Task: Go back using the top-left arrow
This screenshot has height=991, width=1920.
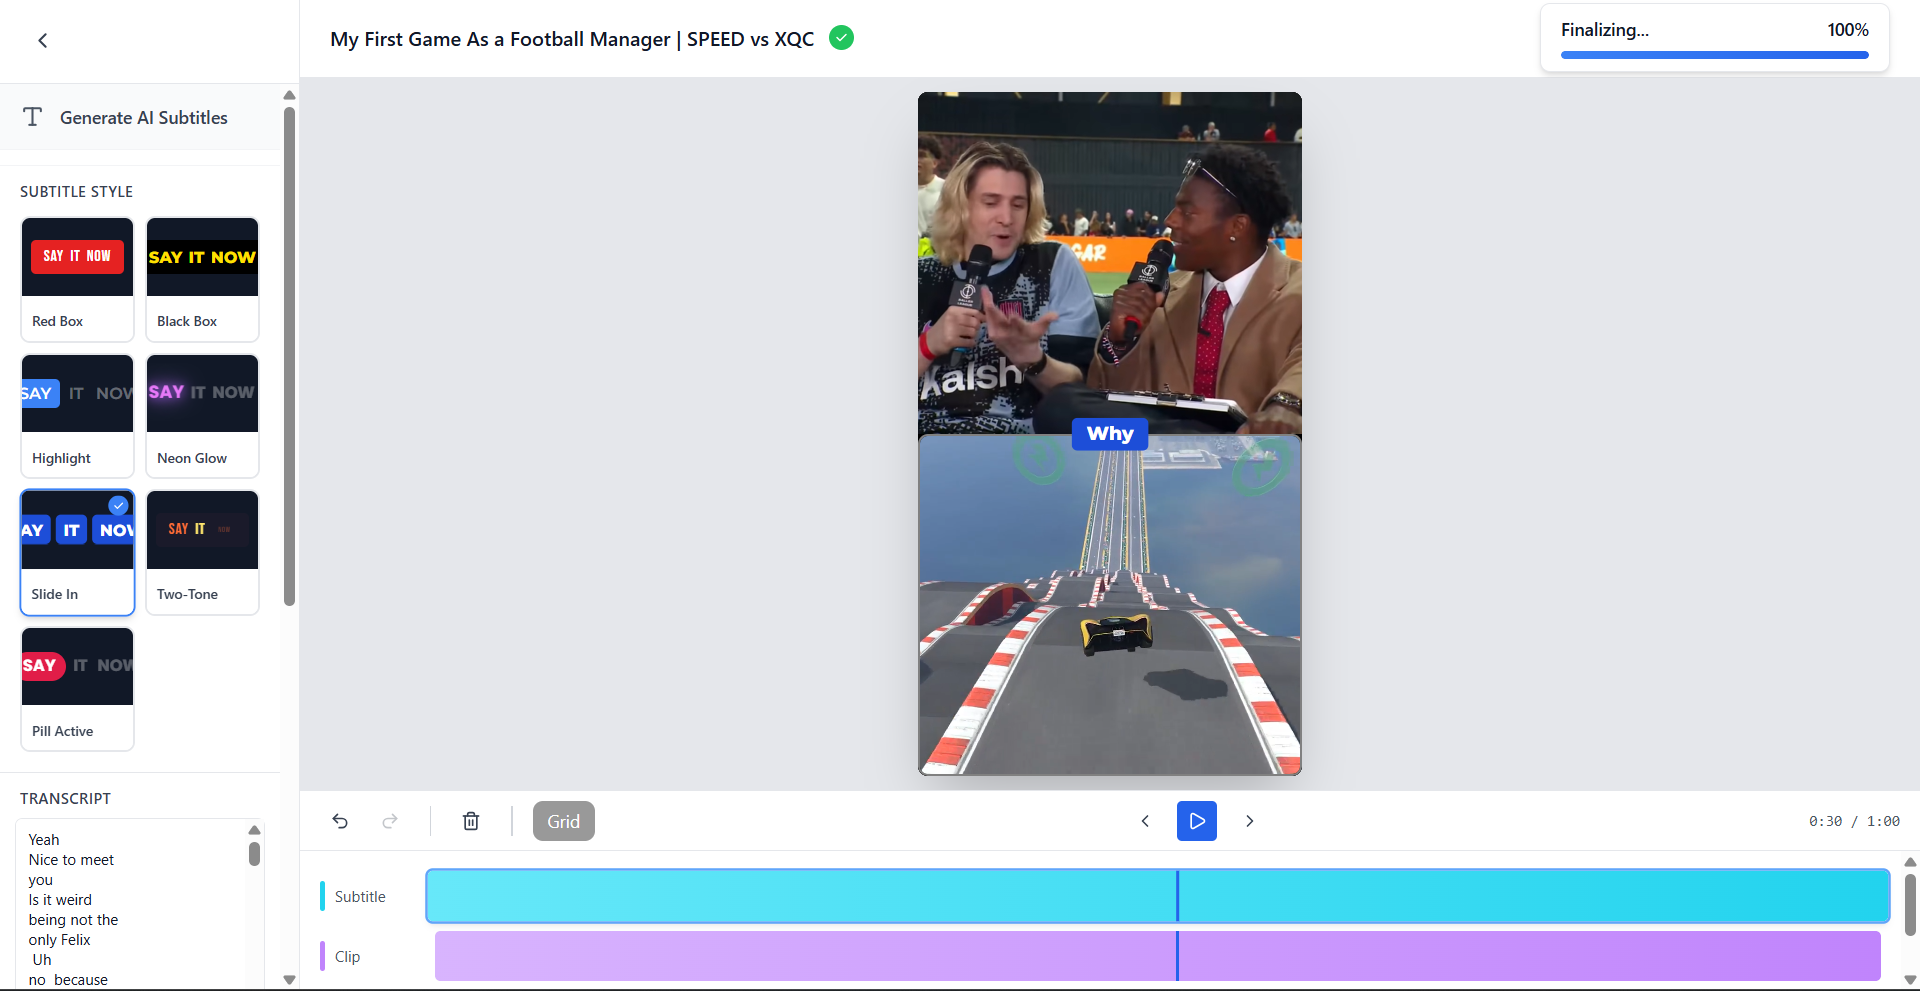Action: (43, 40)
